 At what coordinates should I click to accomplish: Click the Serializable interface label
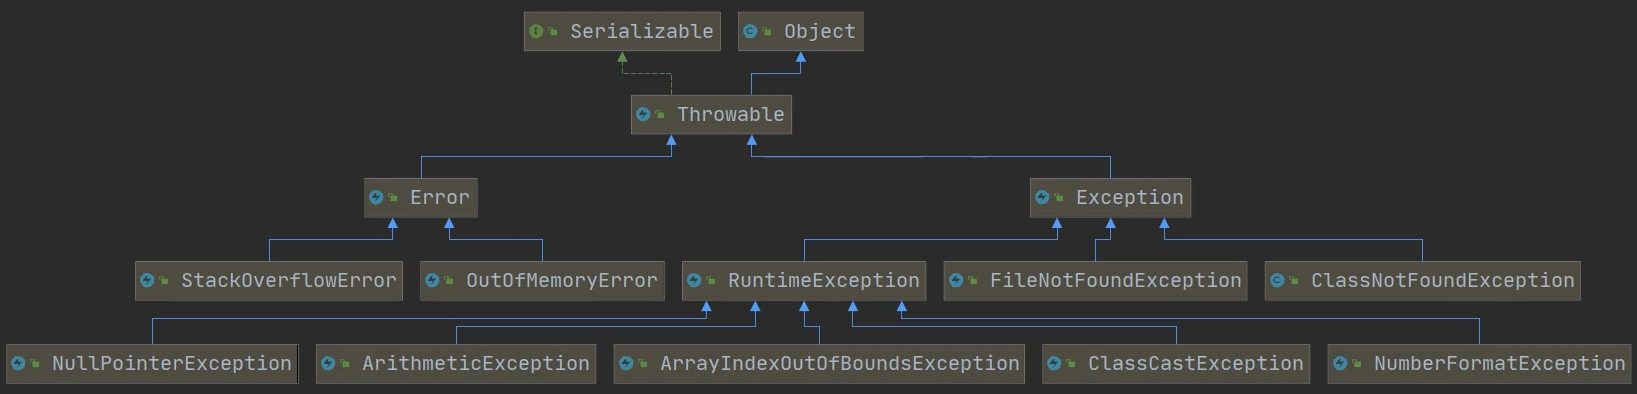642,32
